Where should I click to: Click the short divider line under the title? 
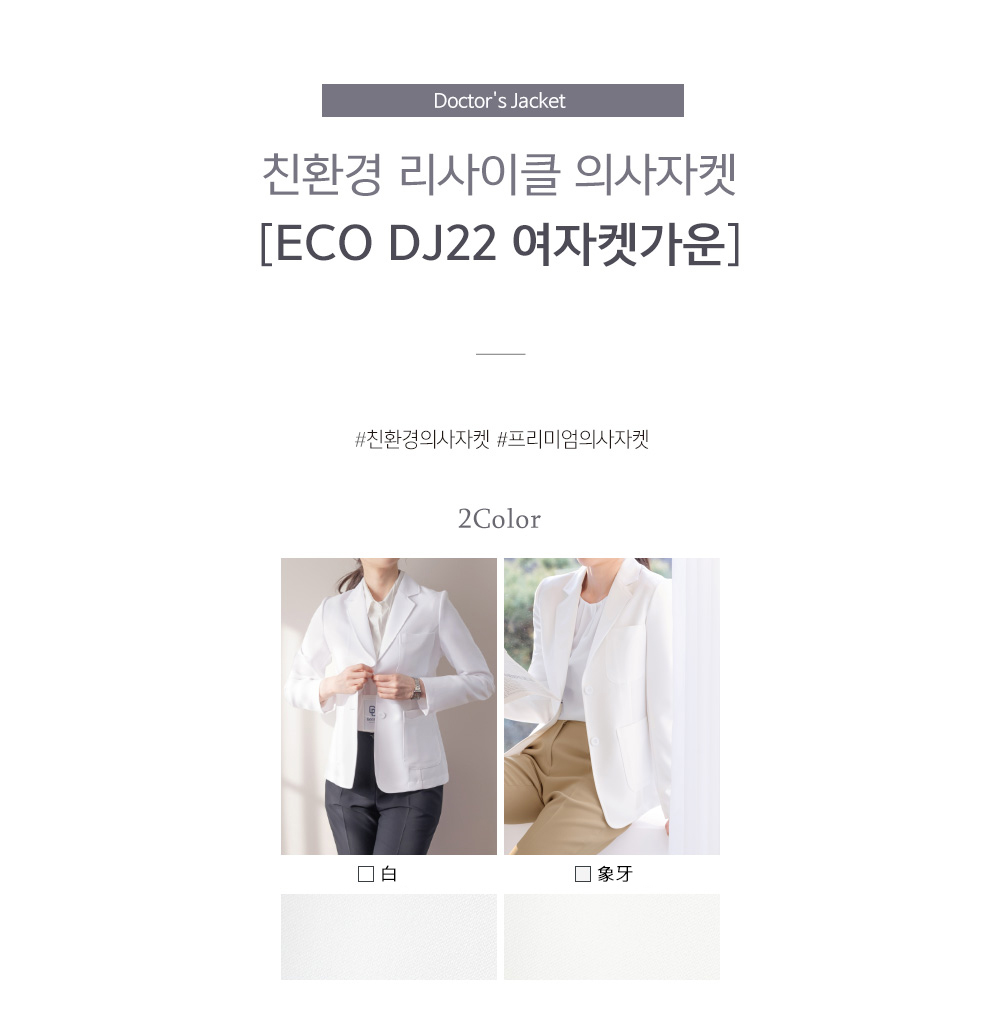pos(500,354)
